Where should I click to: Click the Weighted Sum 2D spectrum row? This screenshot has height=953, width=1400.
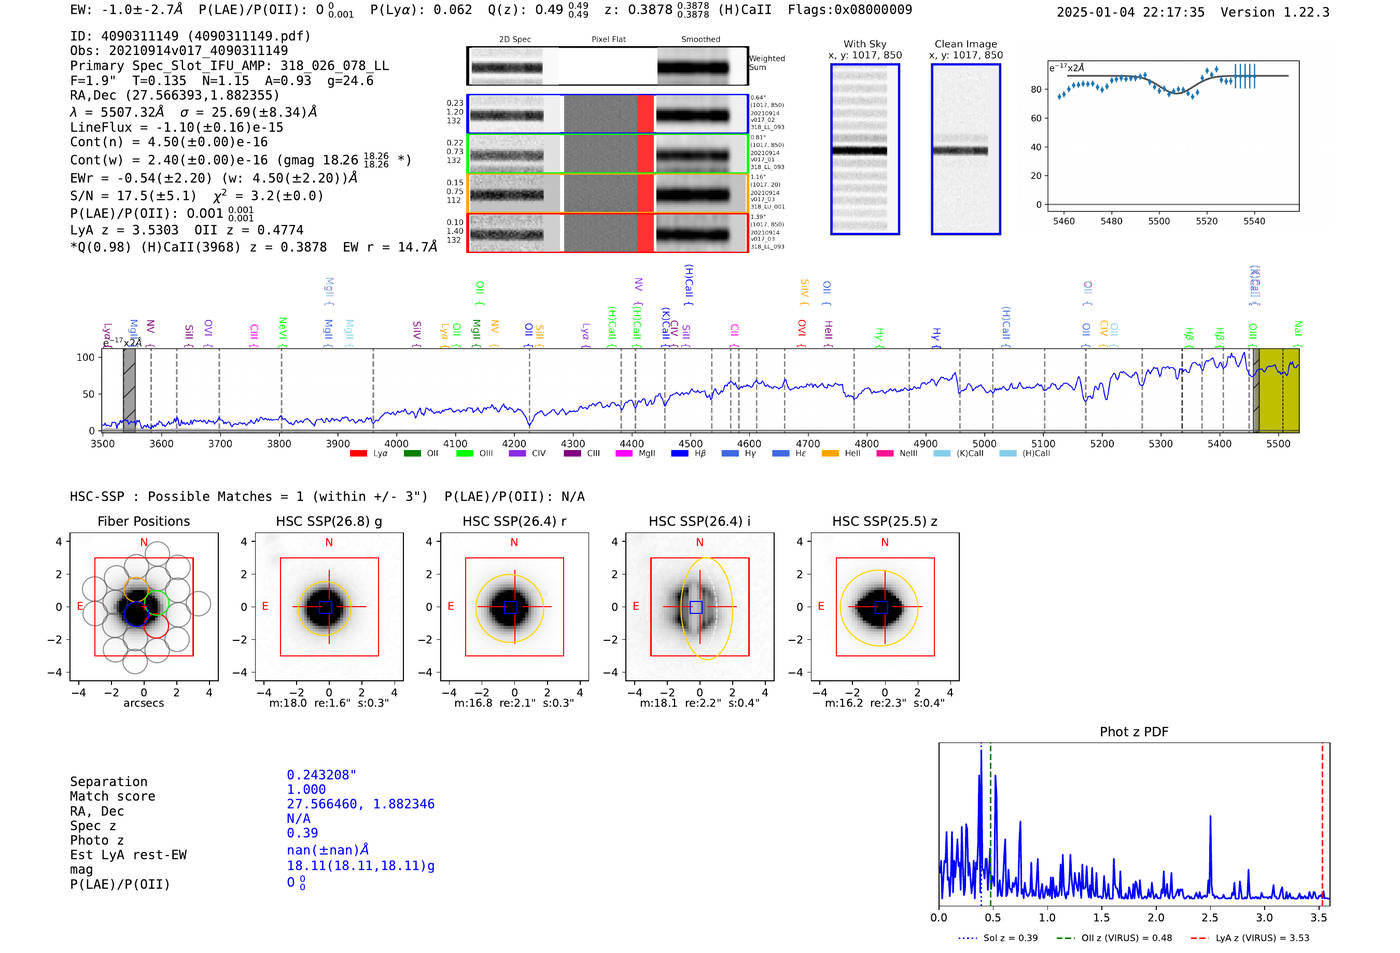click(x=608, y=67)
